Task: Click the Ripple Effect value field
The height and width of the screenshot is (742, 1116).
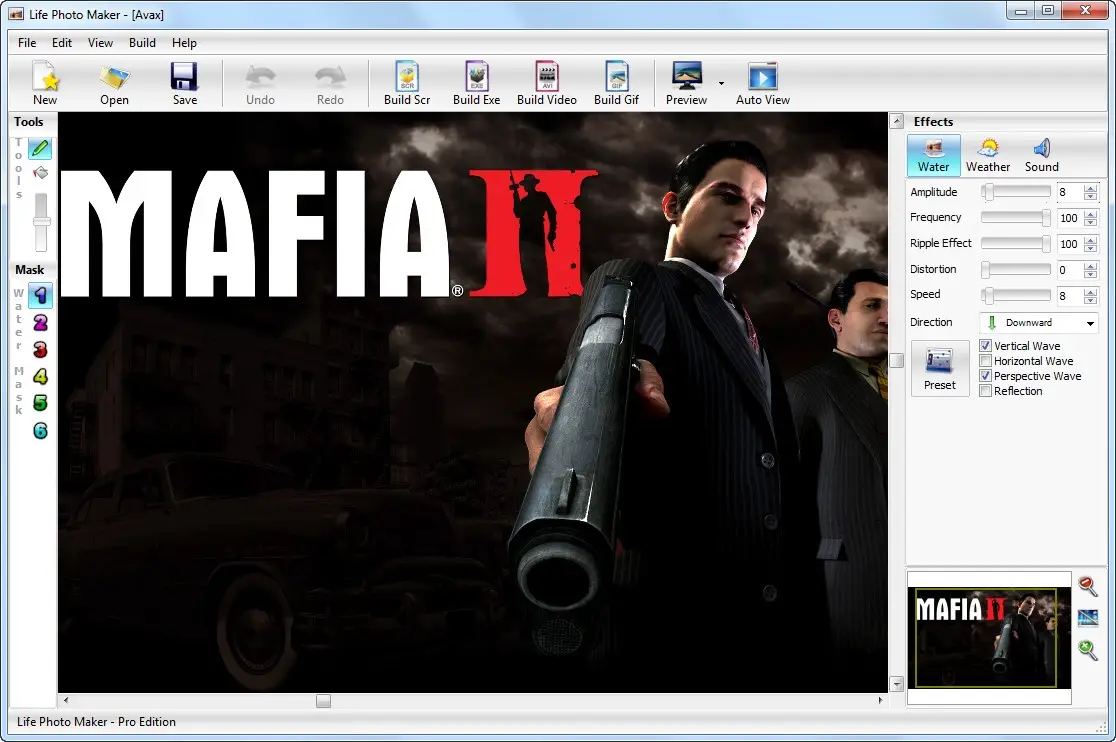Action: (1069, 244)
